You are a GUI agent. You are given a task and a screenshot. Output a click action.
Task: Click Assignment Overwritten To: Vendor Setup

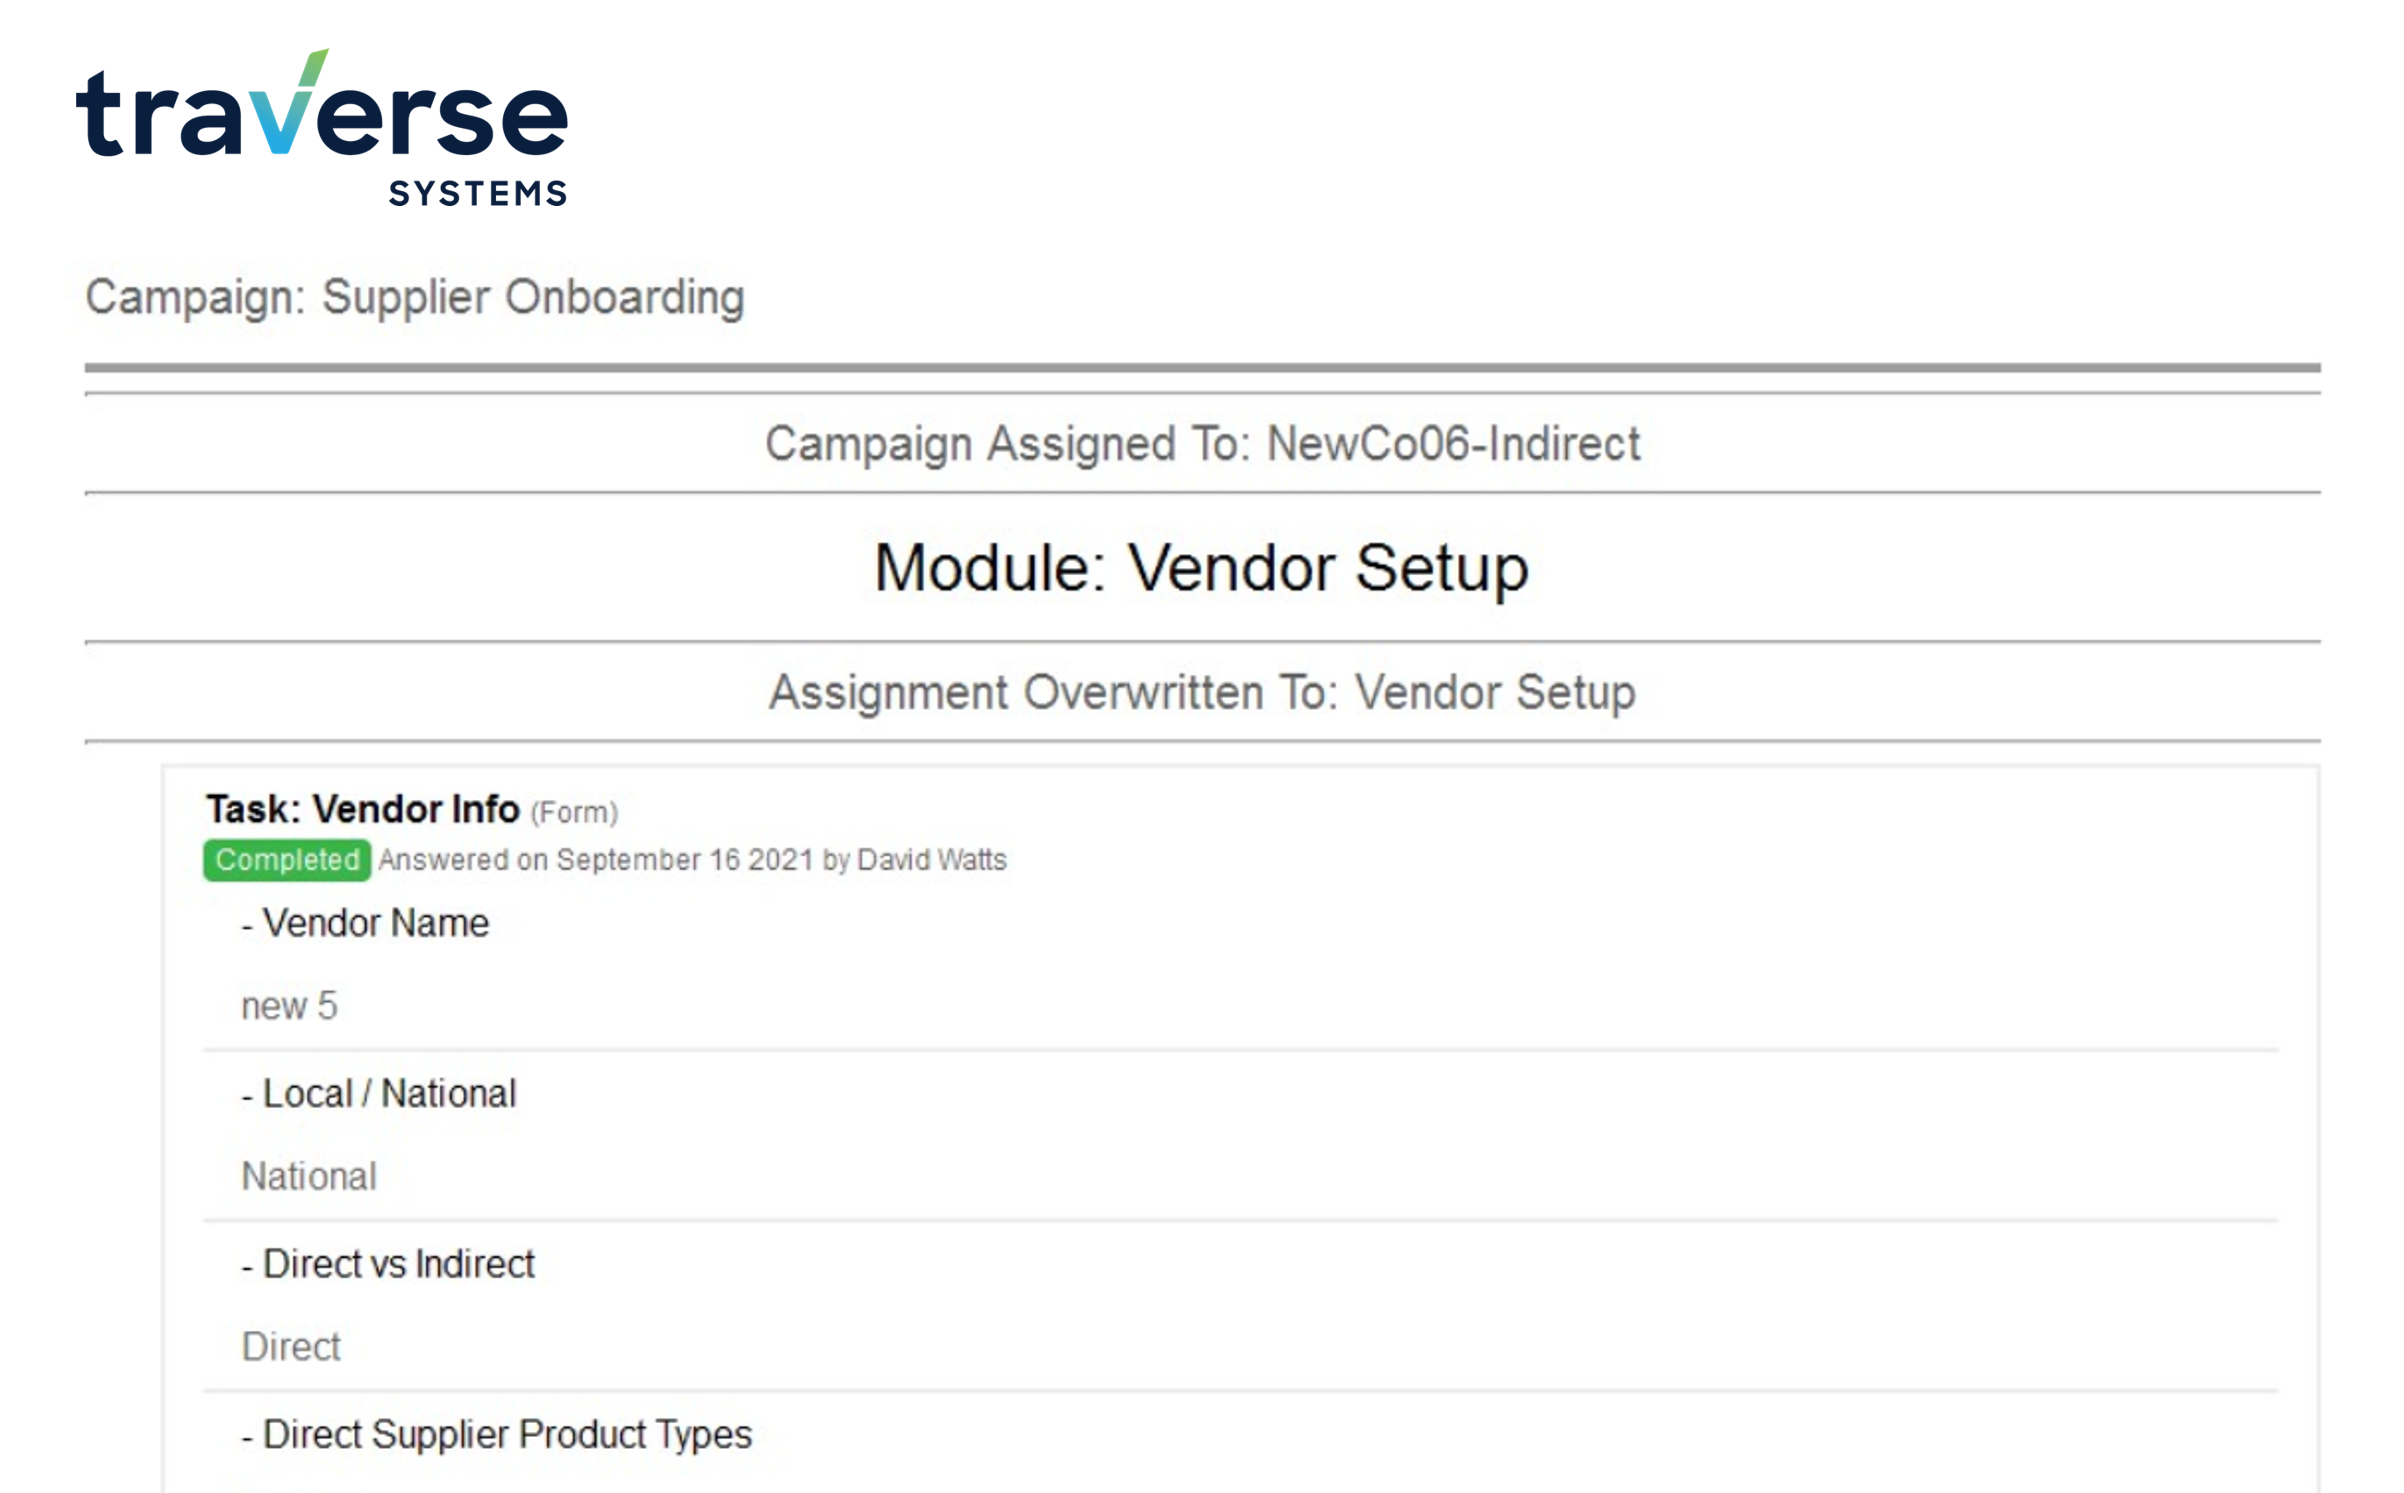tap(1202, 692)
